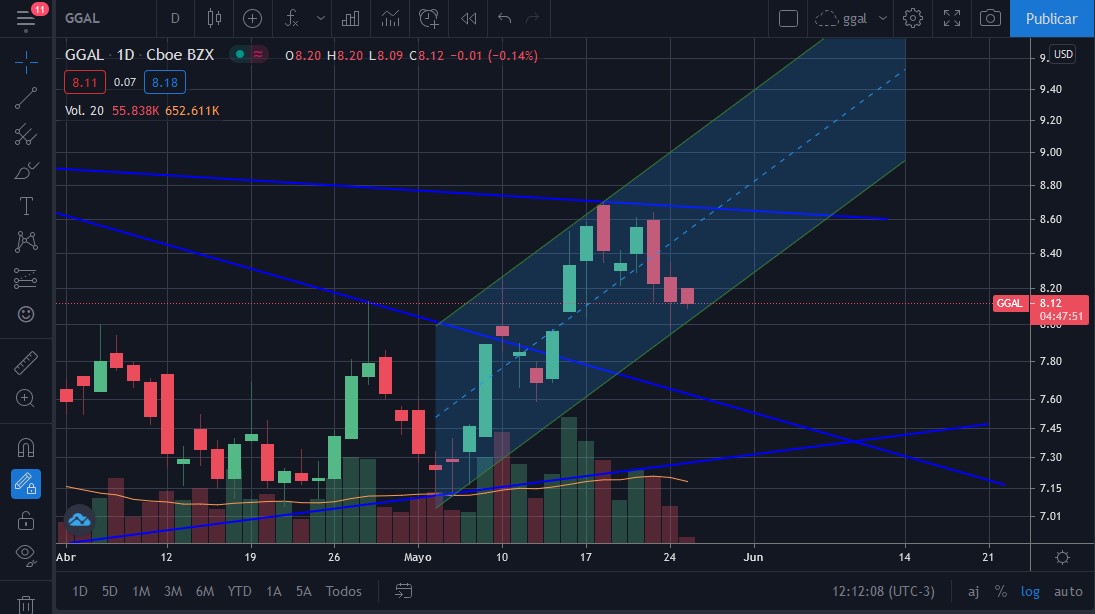Viewport: 1095px width, 614px height.
Task: Expand the indicators favorites dropdown arrow
Action: pos(321,19)
